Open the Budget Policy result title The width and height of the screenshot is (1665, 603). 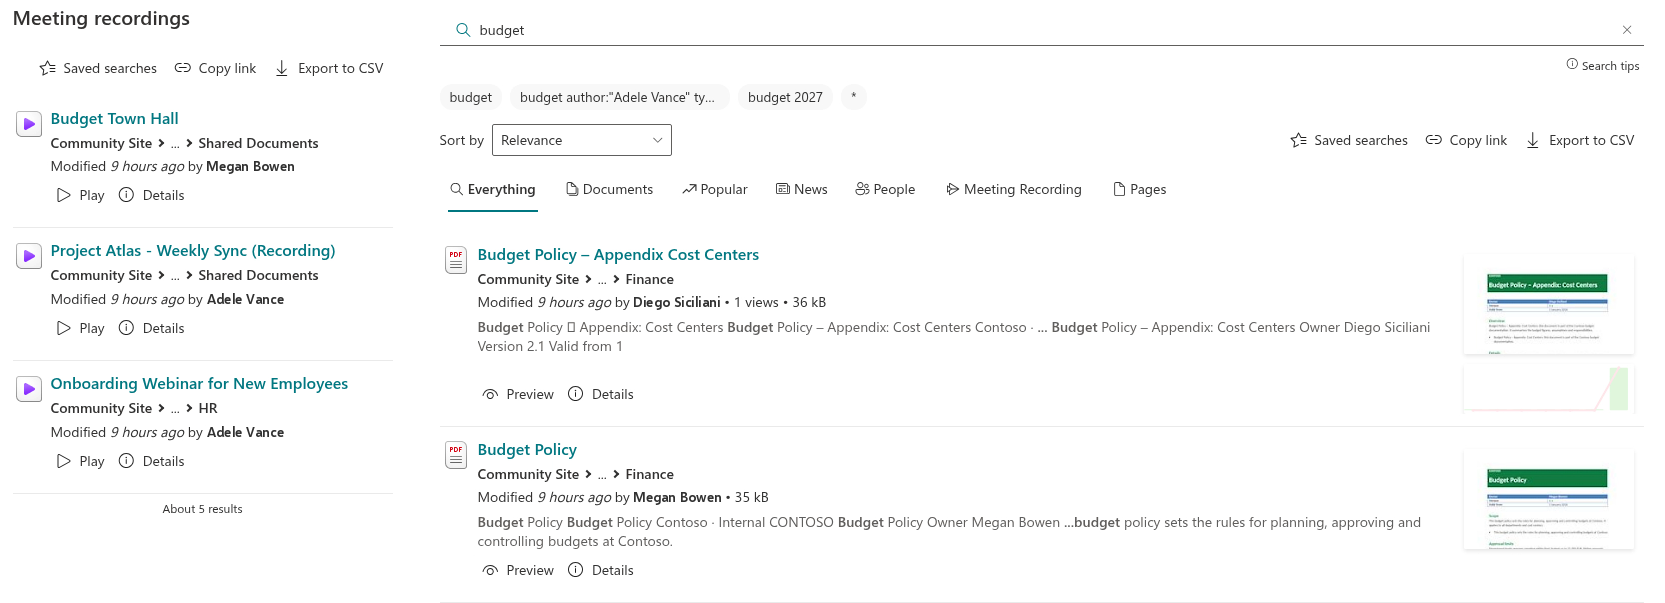(527, 450)
